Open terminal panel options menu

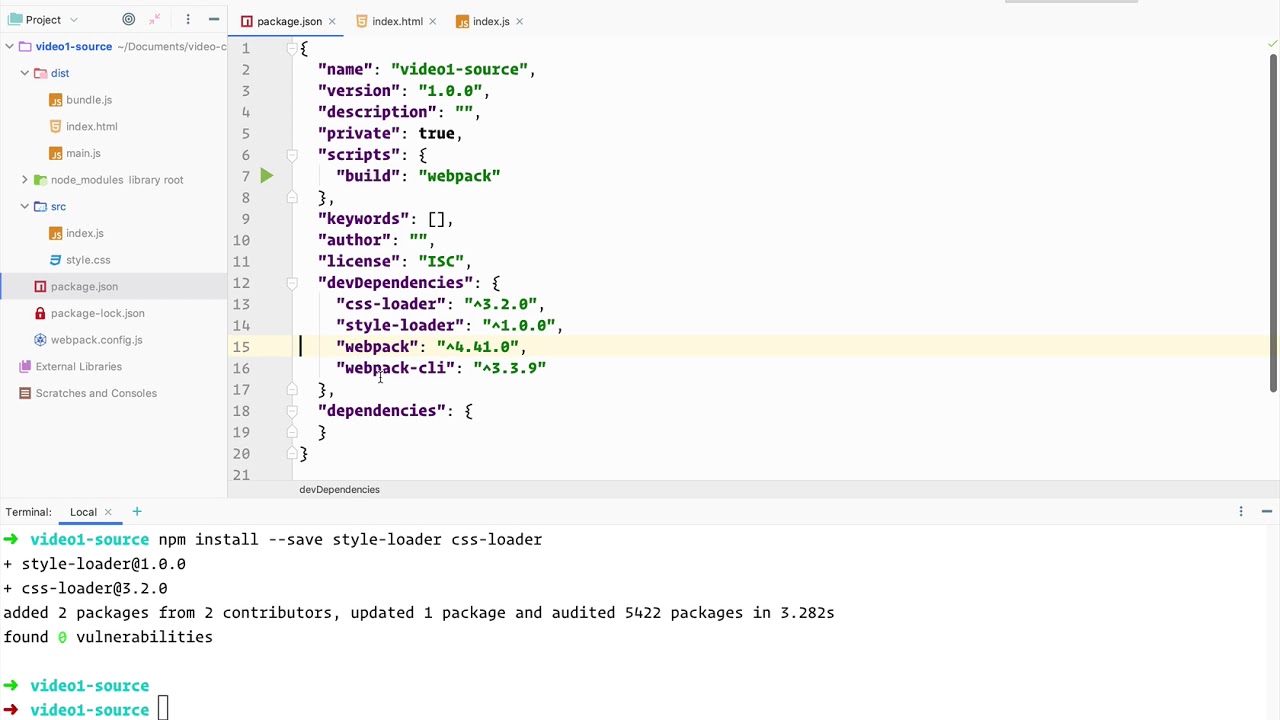[x=1241, y=512]
